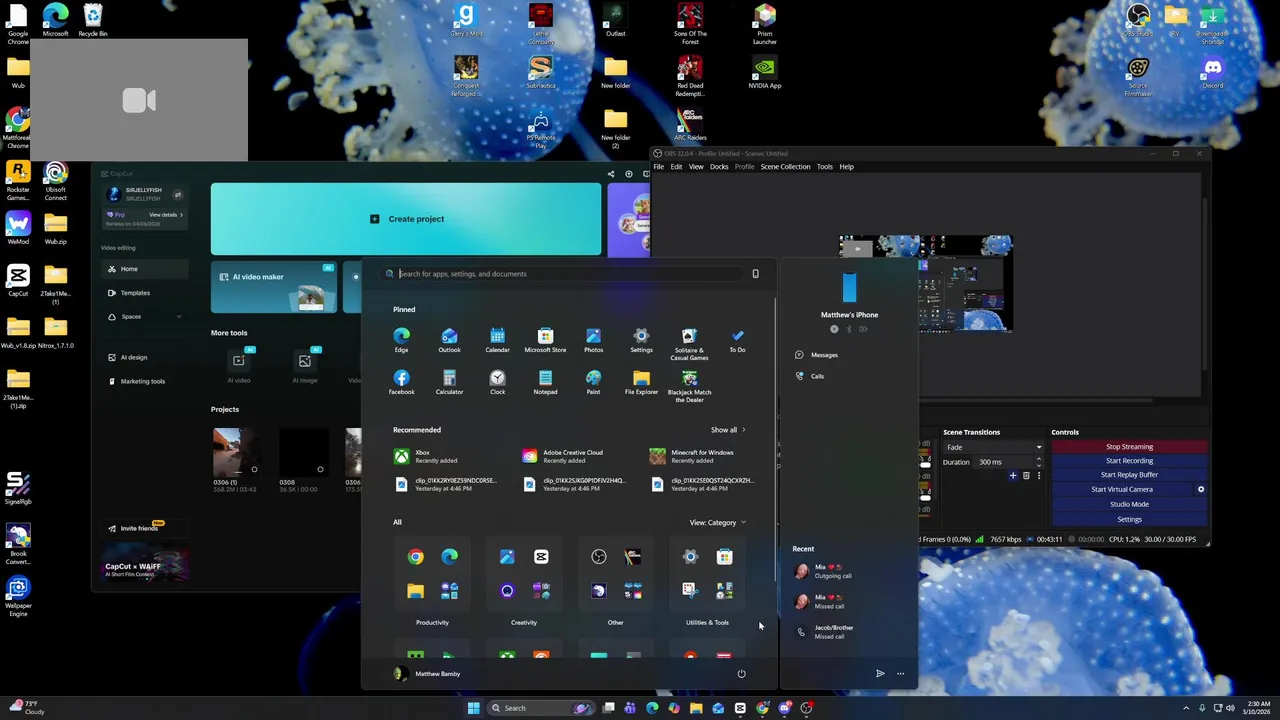Open View details in CapCut Pro badge
This screenshot has width=1280, height=720.
pyautogui.click(x=166, y=215)
